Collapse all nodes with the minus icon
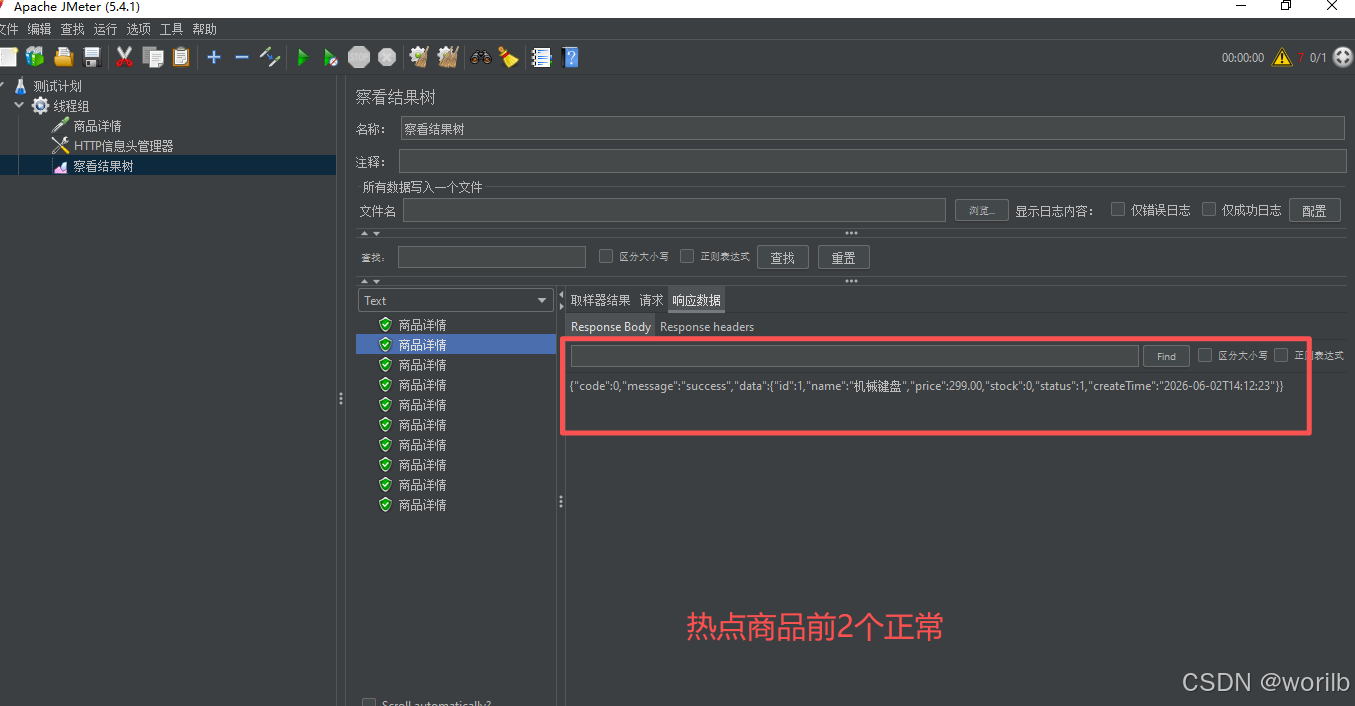 click(241, 57)
